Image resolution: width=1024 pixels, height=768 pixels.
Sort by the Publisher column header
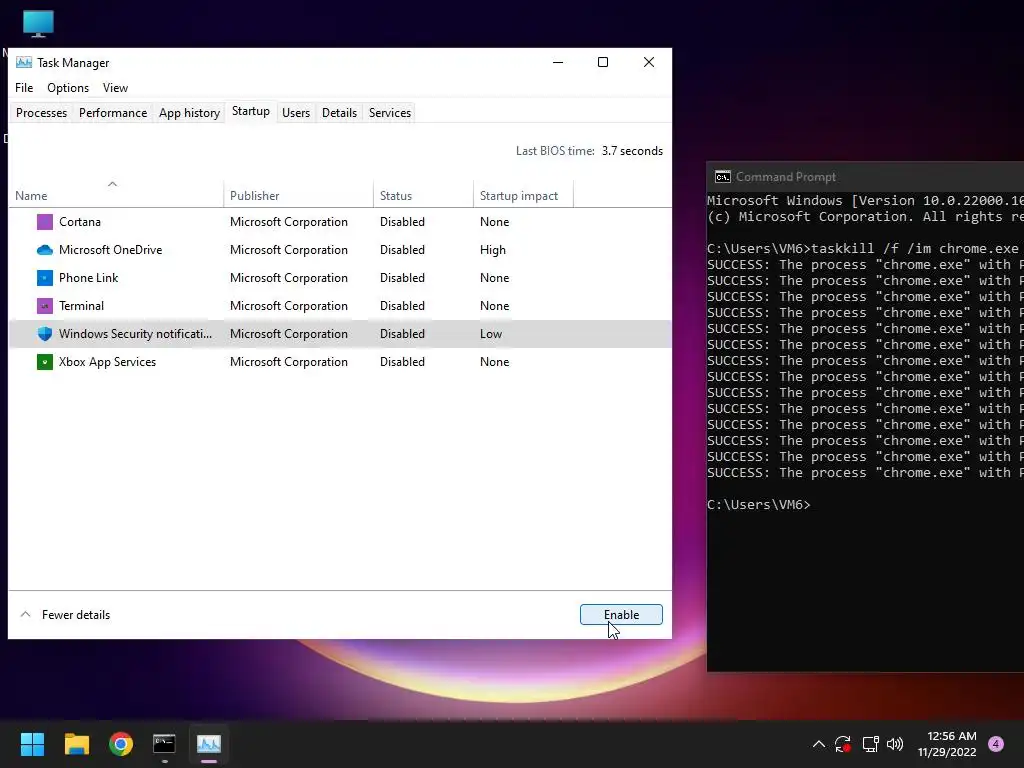click(x=298, y=196)
